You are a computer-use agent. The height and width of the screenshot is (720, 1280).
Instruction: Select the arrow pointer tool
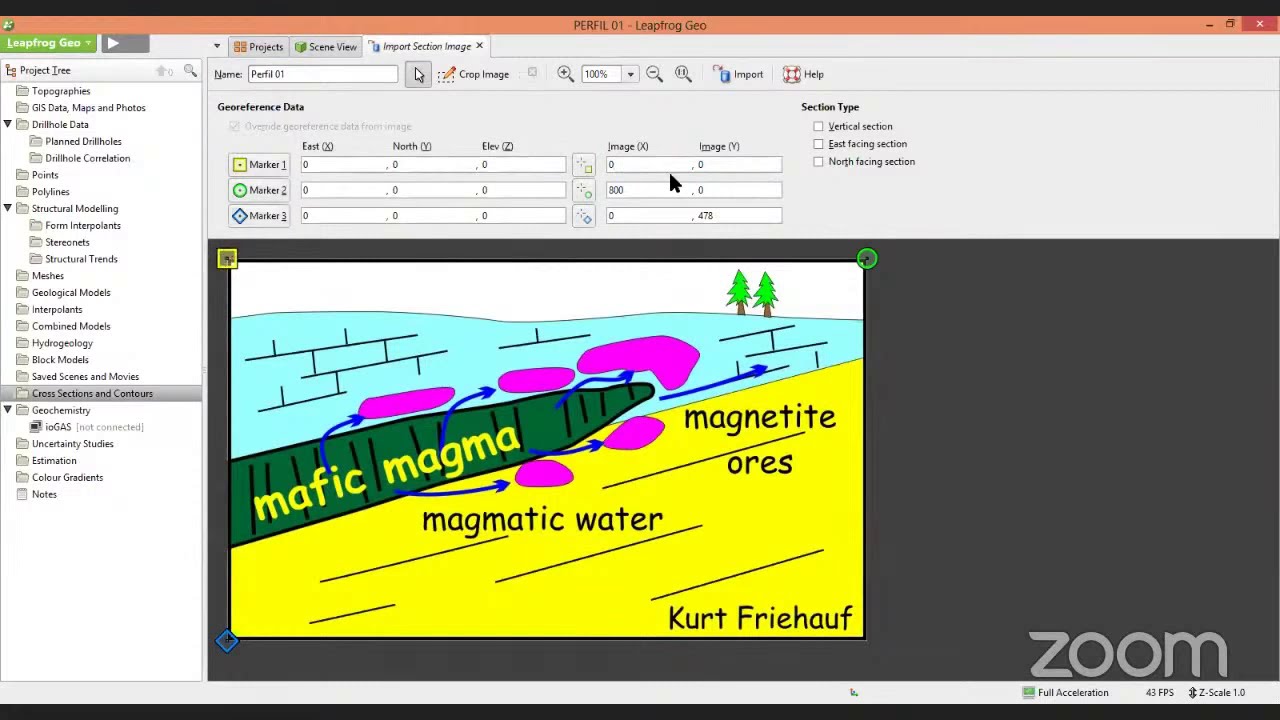(x=418, y=74)
